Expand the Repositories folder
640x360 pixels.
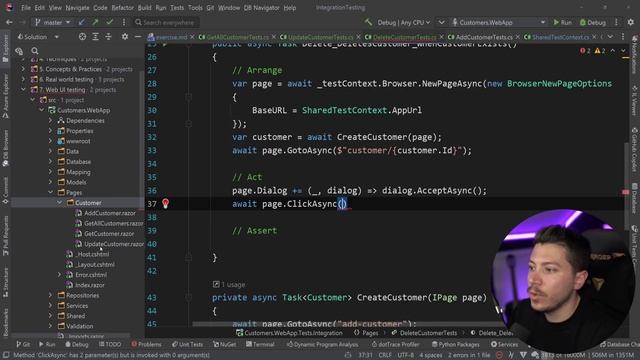[51, 295]
